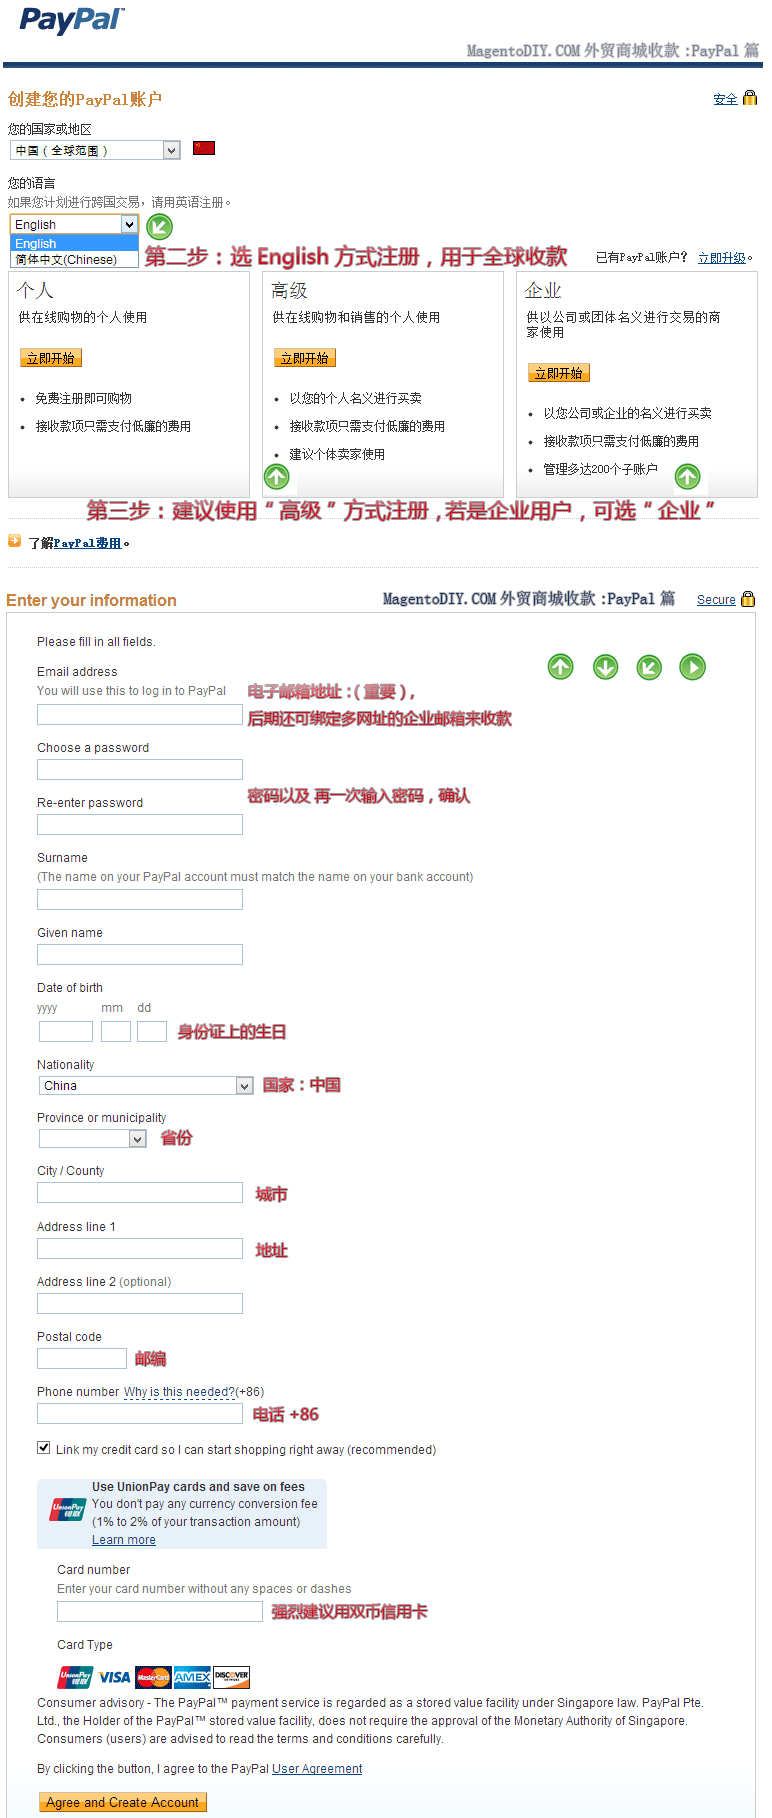
Task: Select VISA card type icon
Action: click(114, 1677)
